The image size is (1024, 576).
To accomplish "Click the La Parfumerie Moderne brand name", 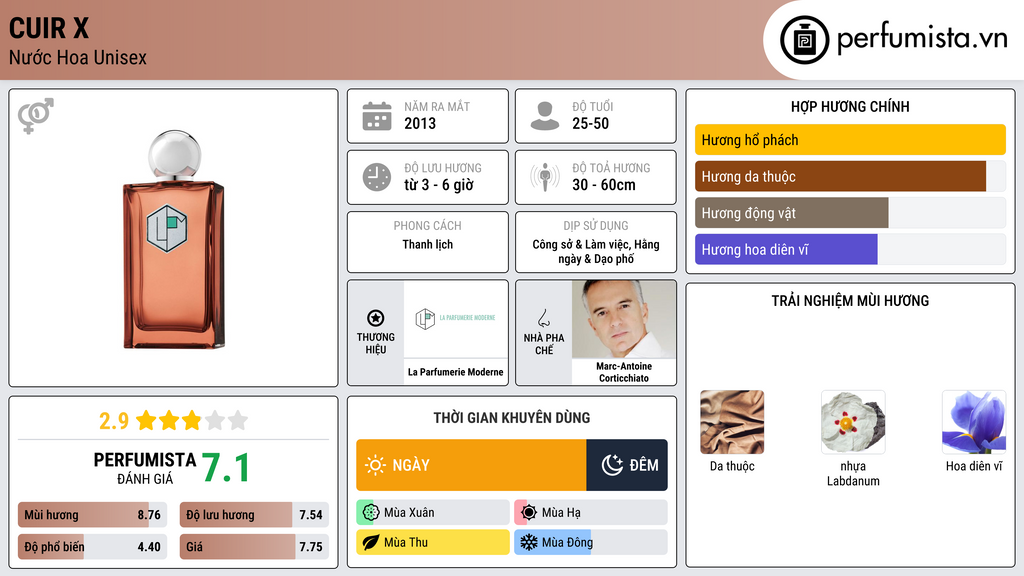I will [455, 372].
